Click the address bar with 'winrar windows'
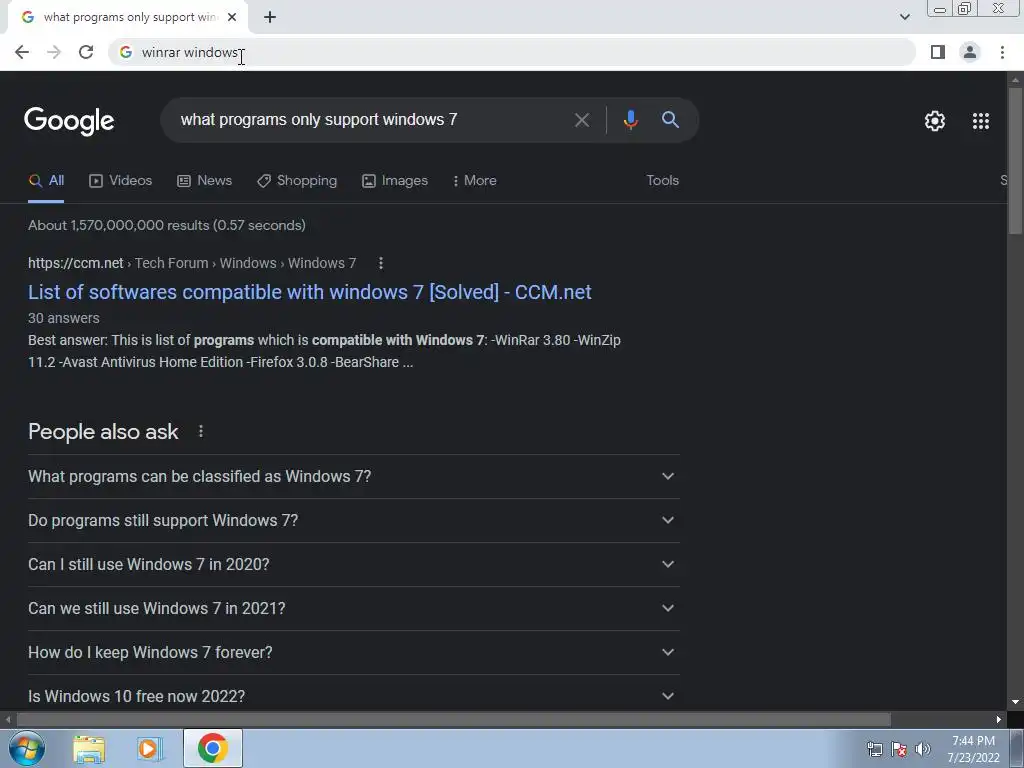 click(x=512, y=52)
